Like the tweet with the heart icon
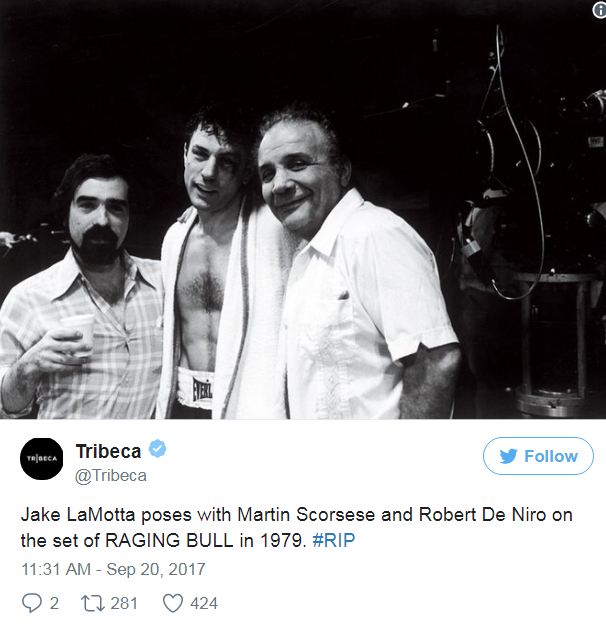Image resolution: width=606 pixels, height=632 pixels. [173, 603]
